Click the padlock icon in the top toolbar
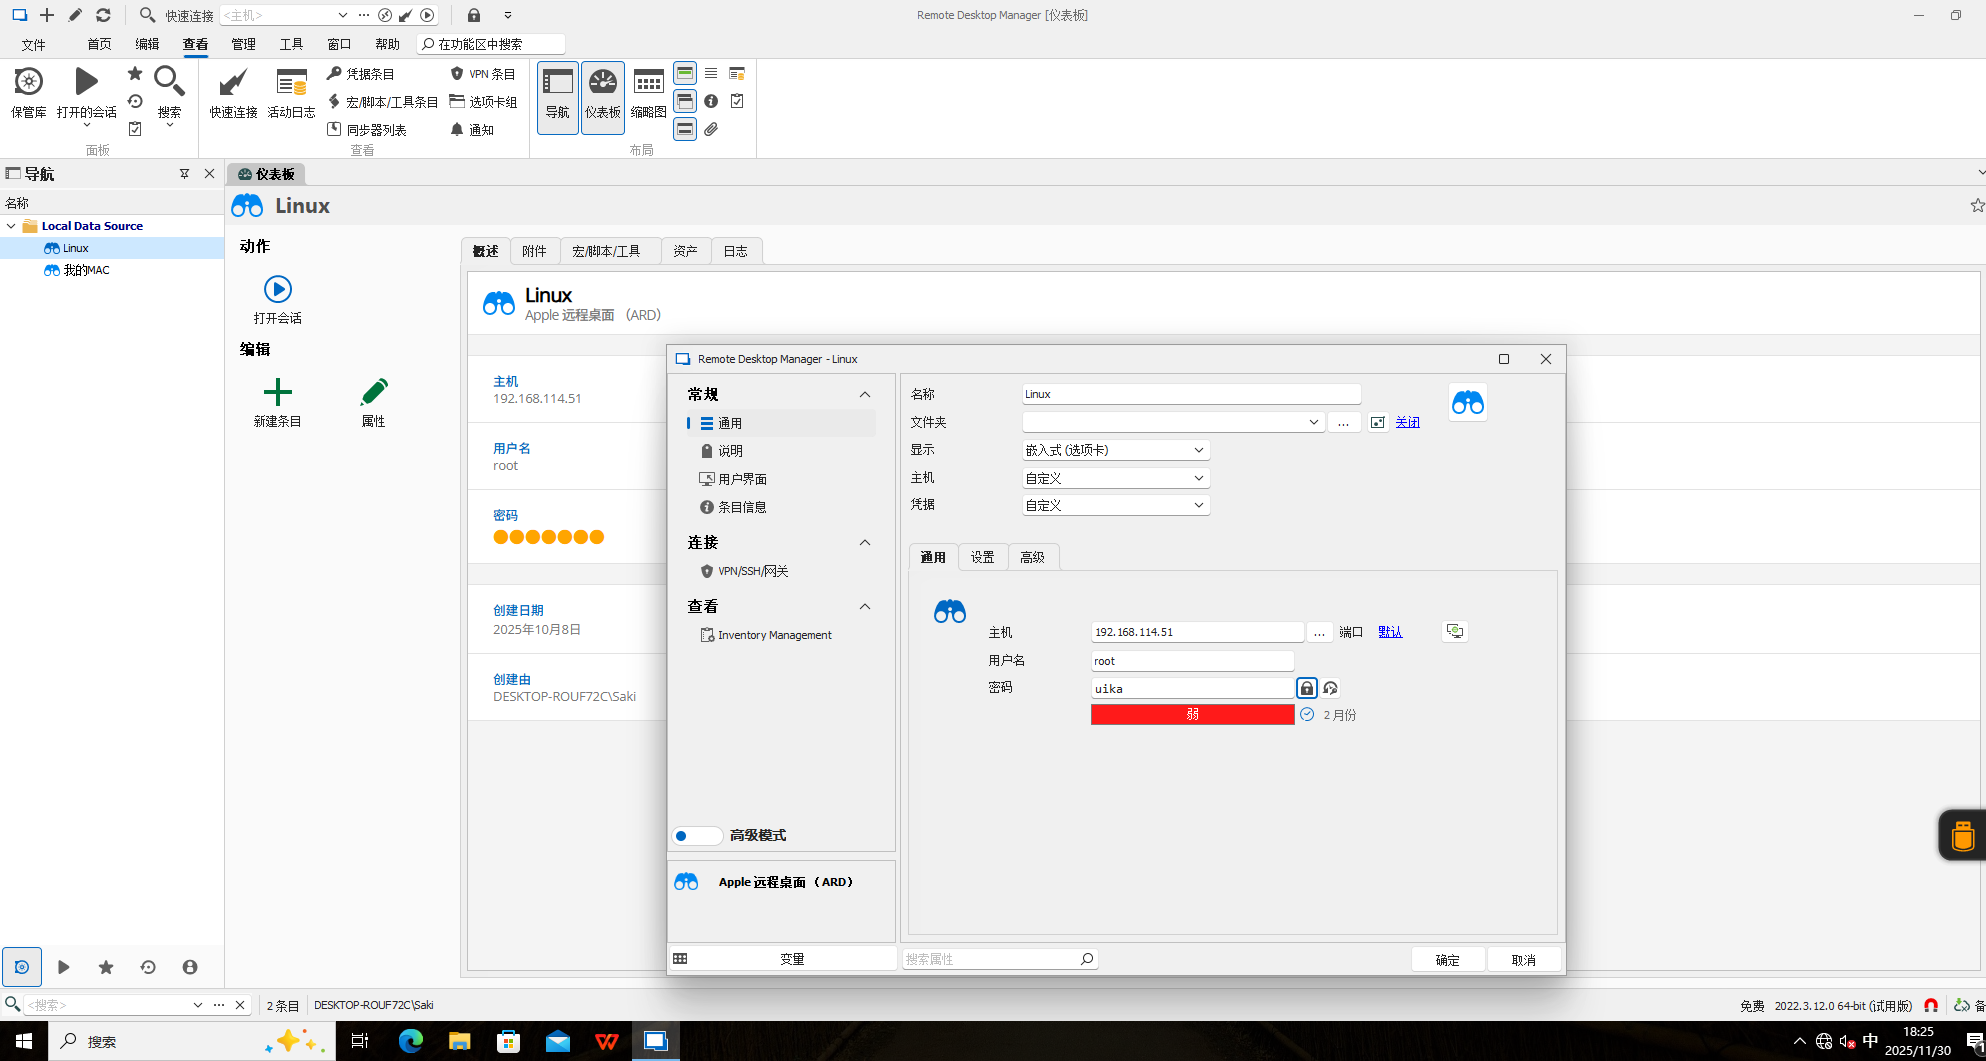This screenshot has height=1061, width=1986. click(474, 15)
